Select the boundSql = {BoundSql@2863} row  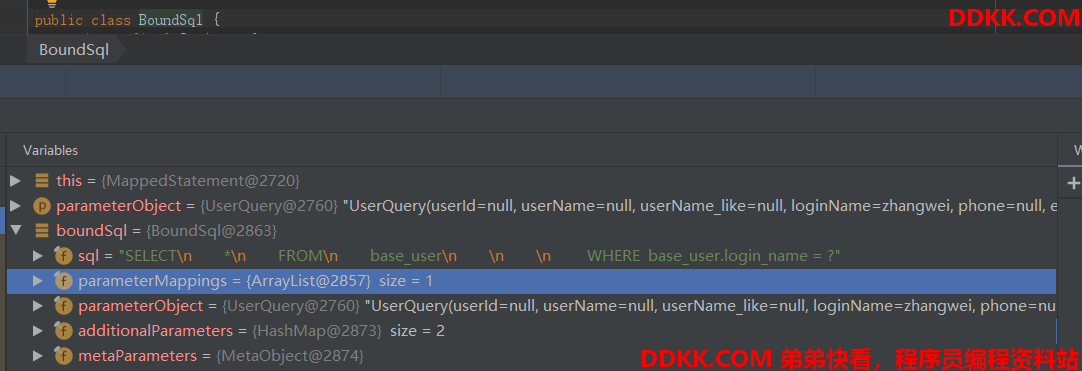click(x=531, y=230)
